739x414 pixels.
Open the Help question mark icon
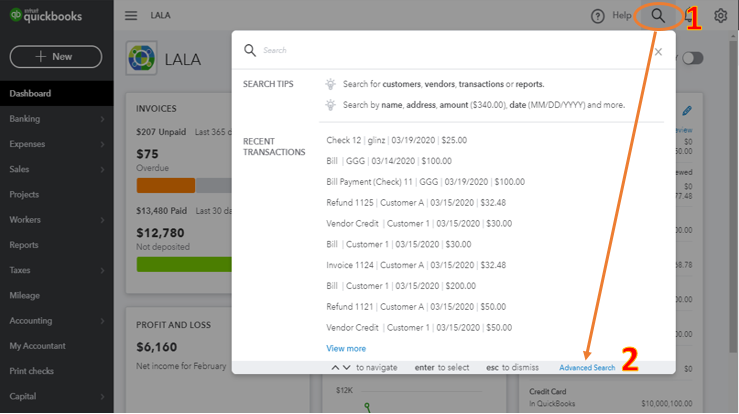point(598,16)
